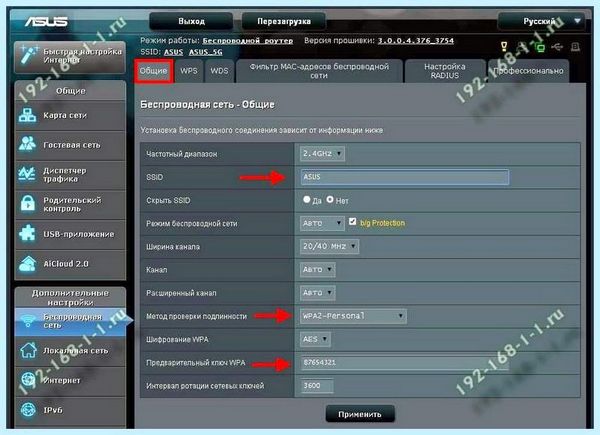Viewport: 600px width, 435px height.
Task: Click the Общие sidebar section header
Action: 70,91
